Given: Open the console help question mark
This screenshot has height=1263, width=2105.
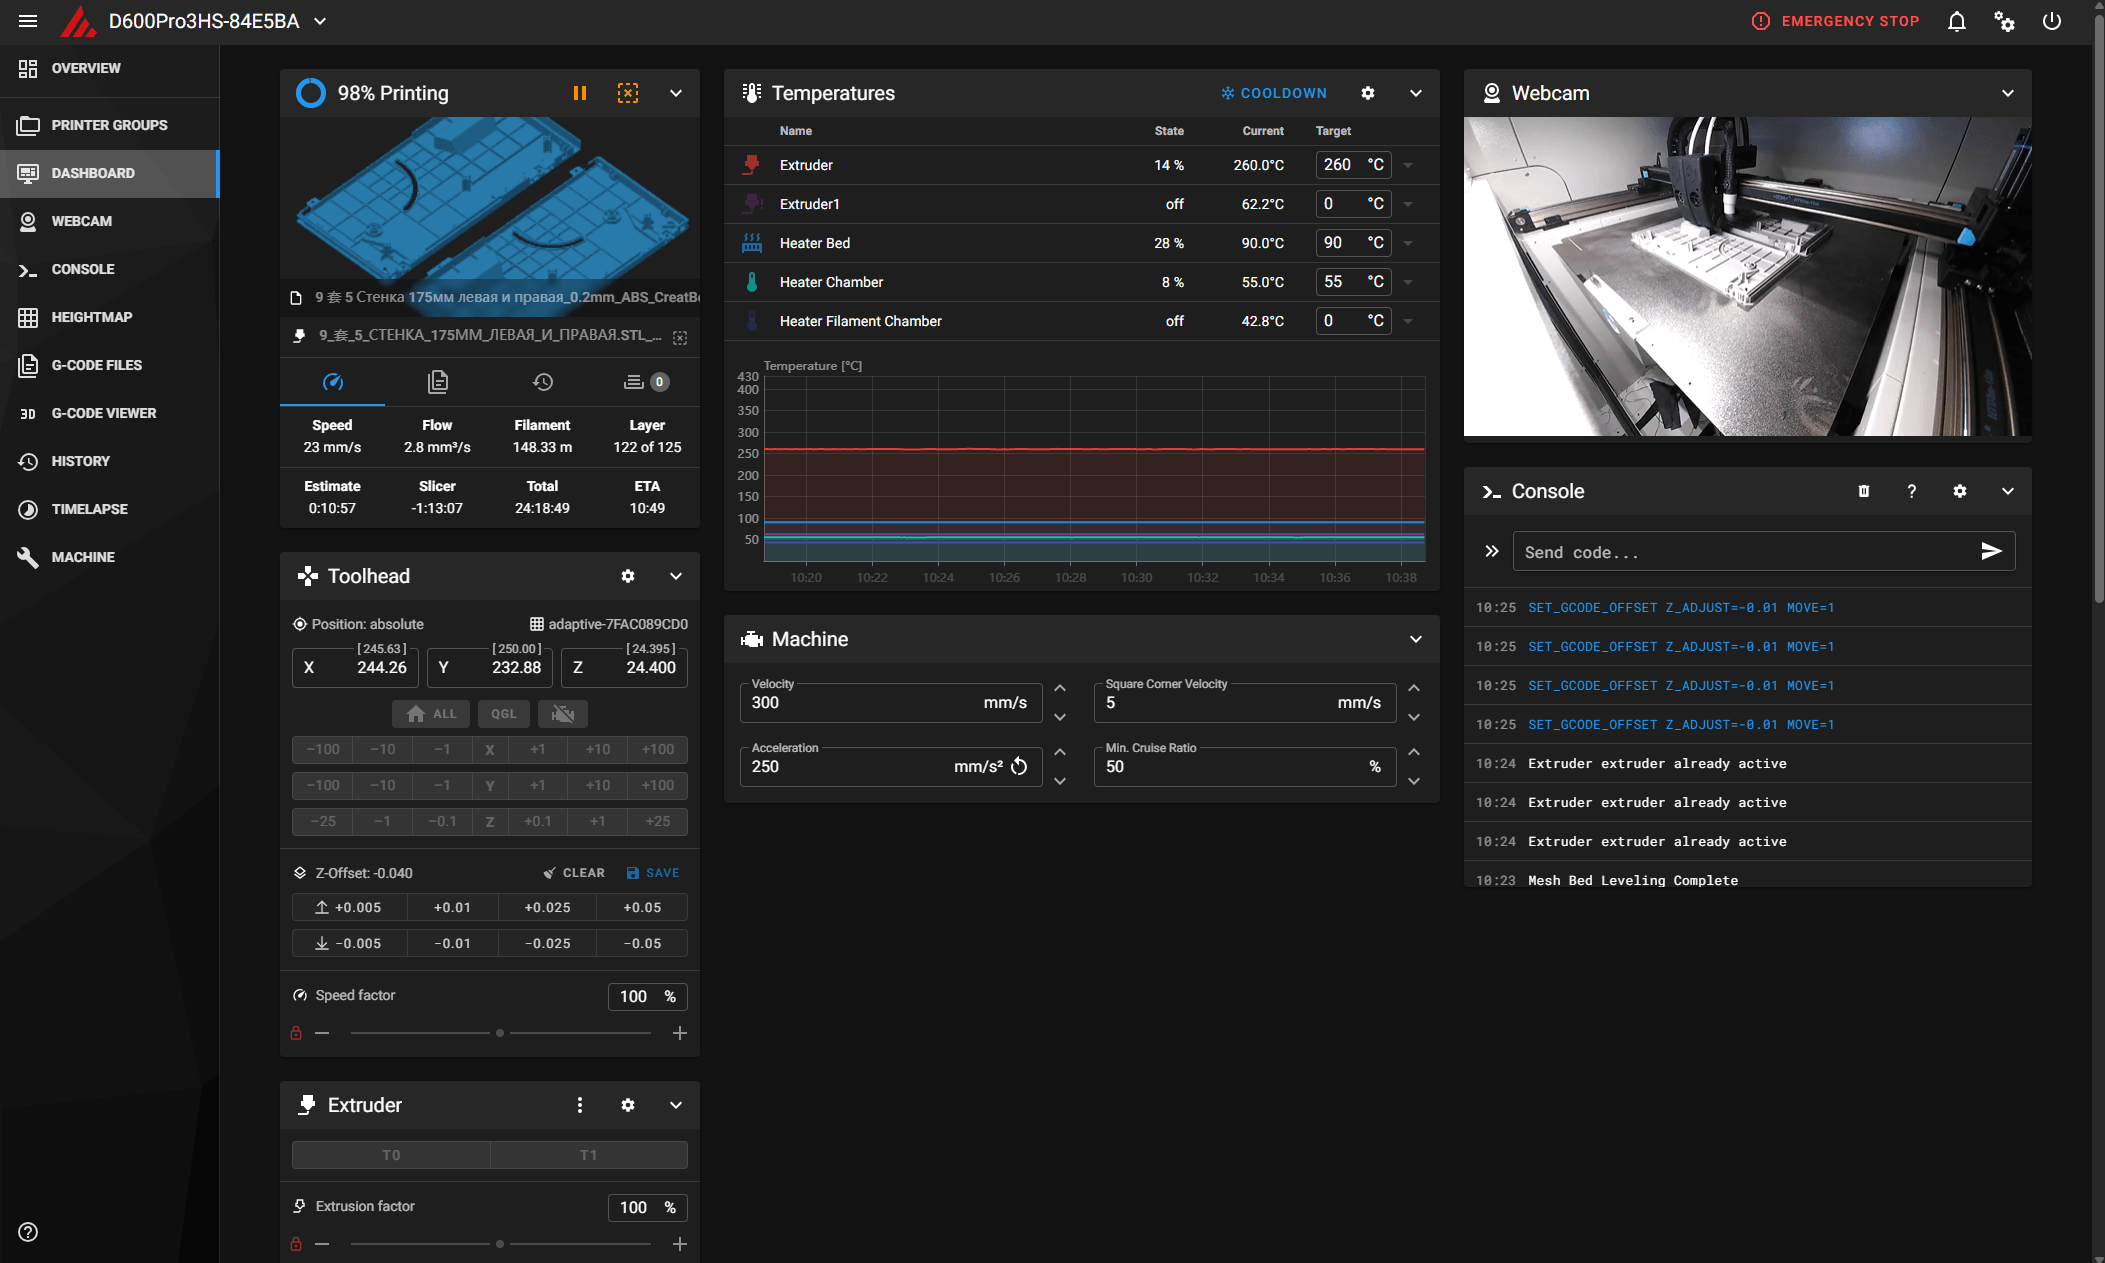Looking at the screenshot, I should click(1912, 491).
